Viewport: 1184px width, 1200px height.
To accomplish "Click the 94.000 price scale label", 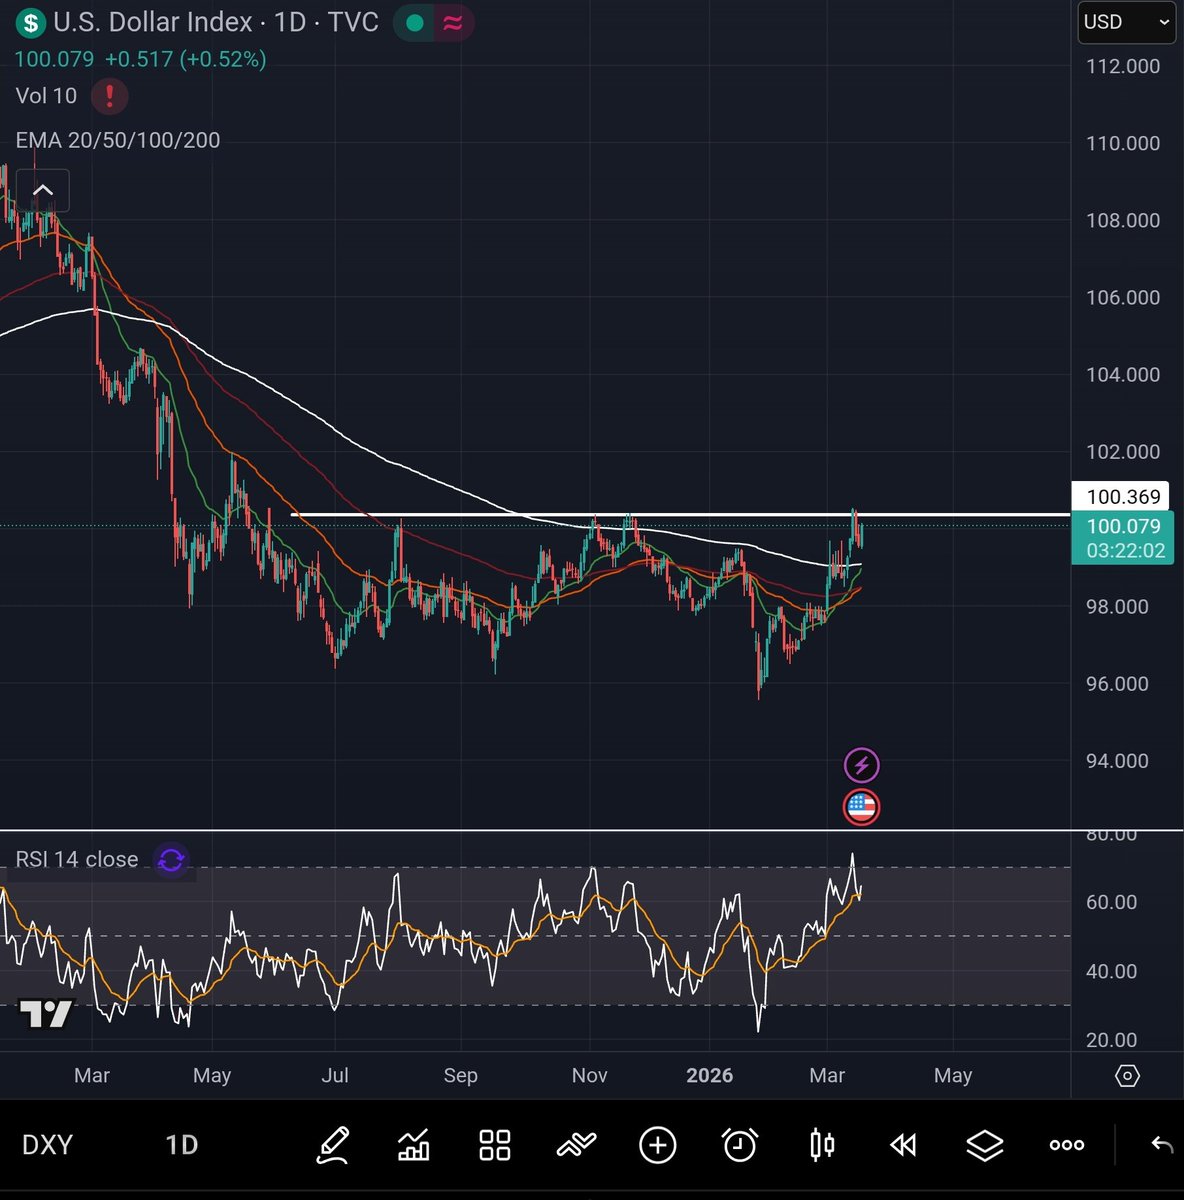I will [x=1118, y=762].
